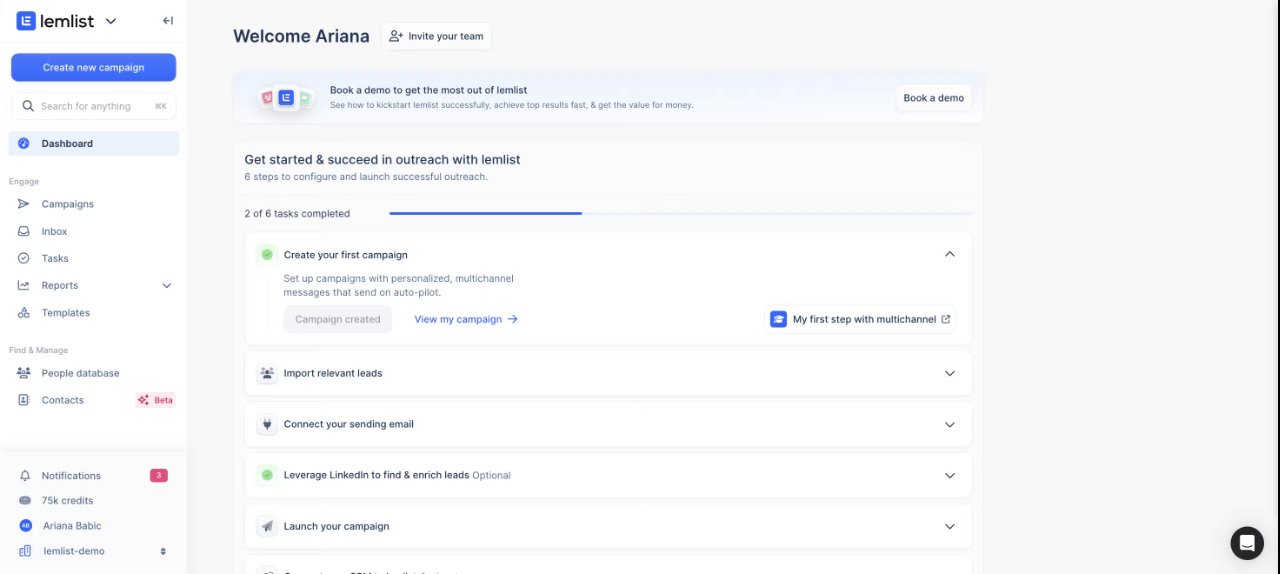The height and width of the screenshot is (574, 1280).
Task: Click the 75k credits coin icon
Action: [25, 501]
